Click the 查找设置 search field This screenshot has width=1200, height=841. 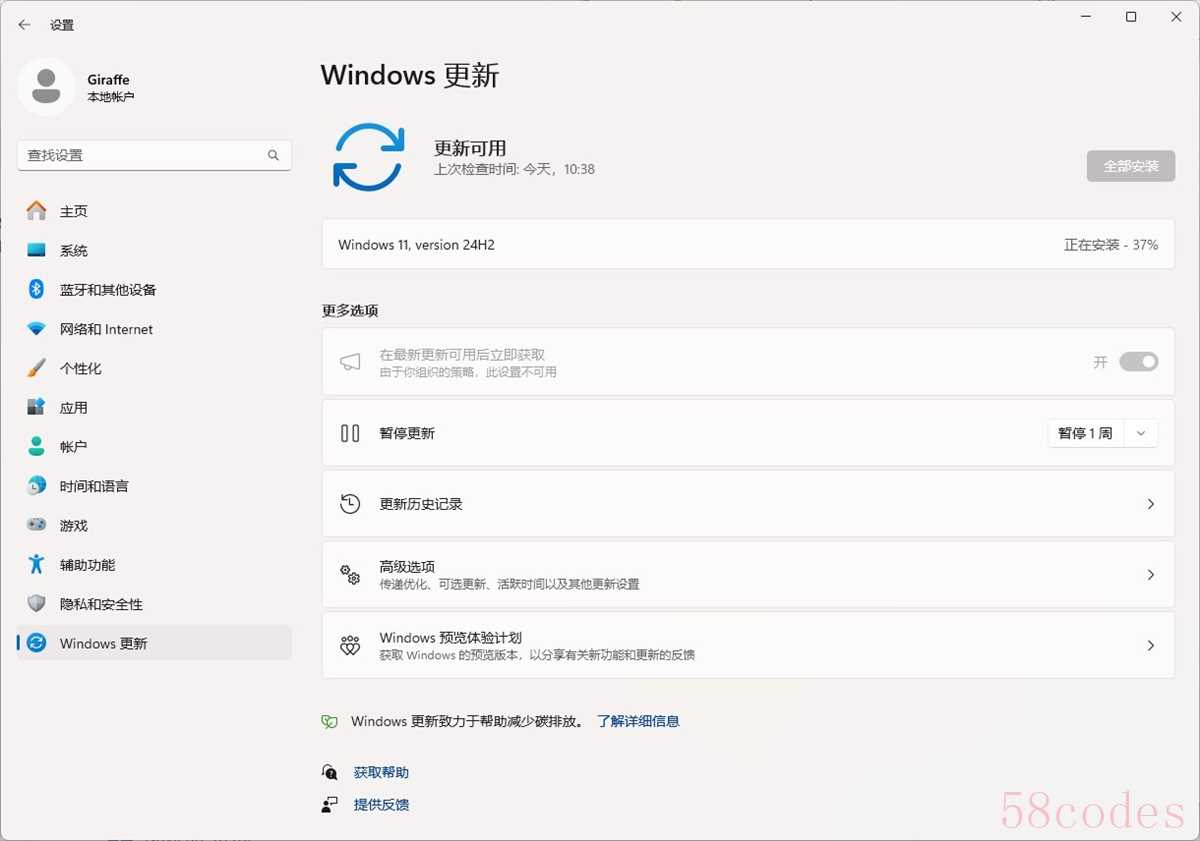click(x=154, y=155)
